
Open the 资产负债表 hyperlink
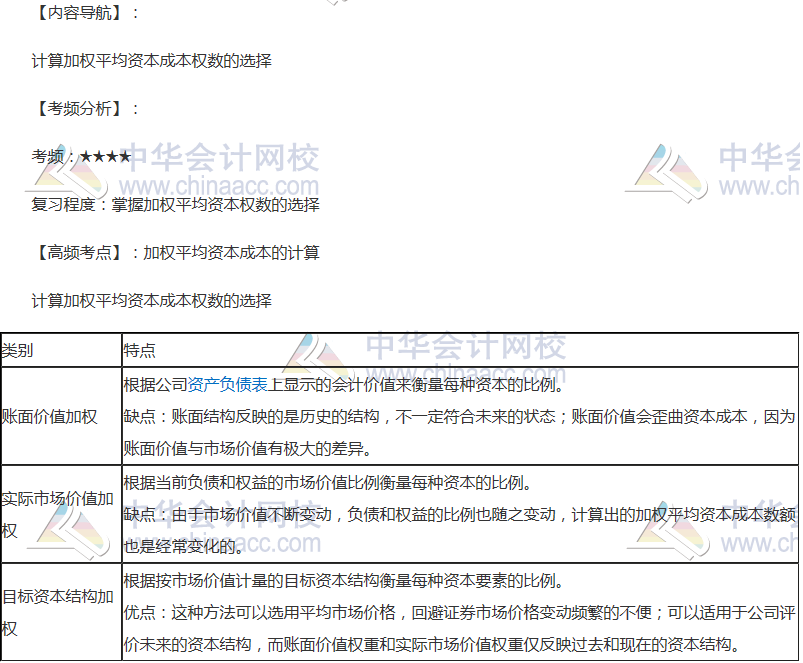[227, 383]
